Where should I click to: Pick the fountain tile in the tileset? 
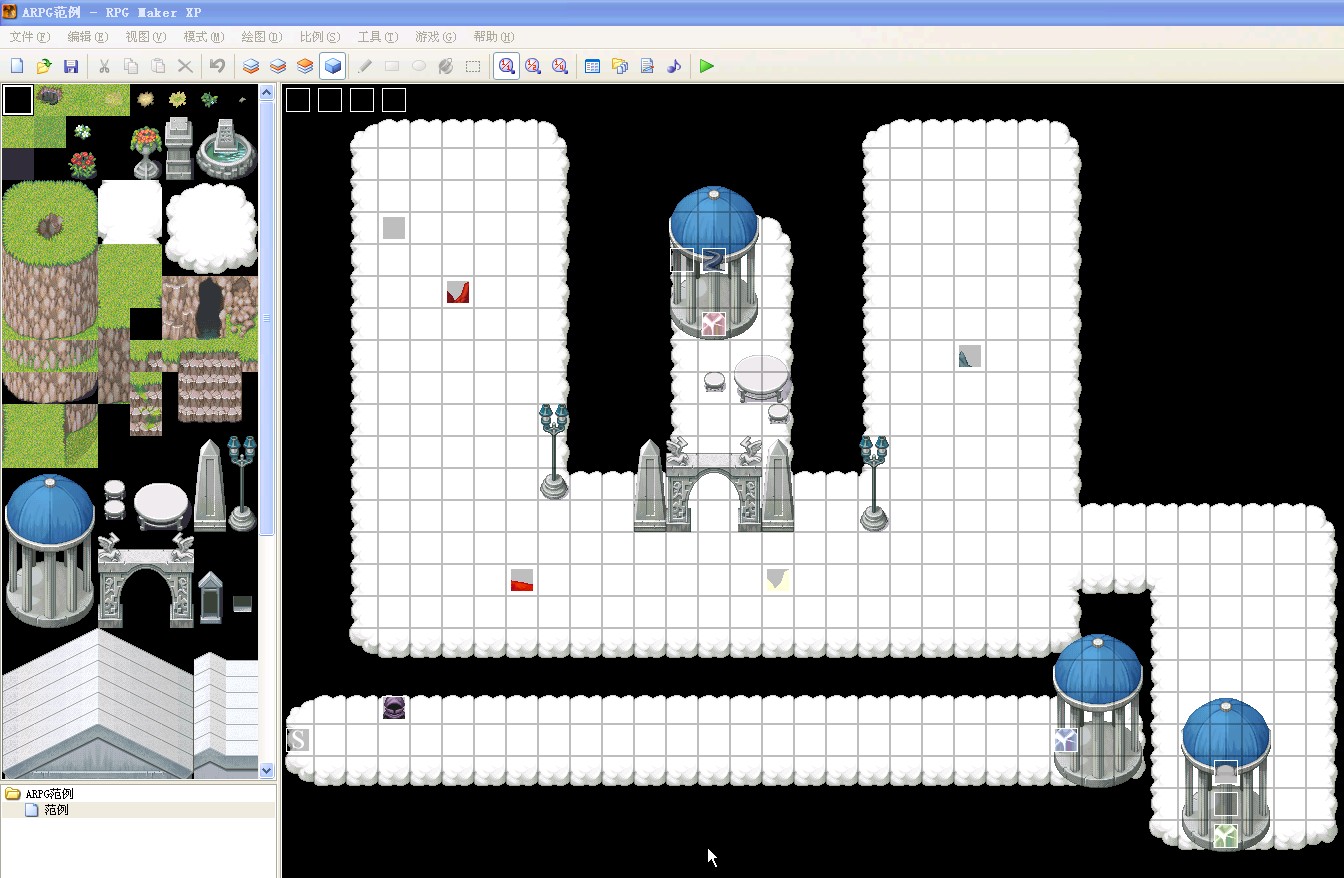click(x=226, y=147)
